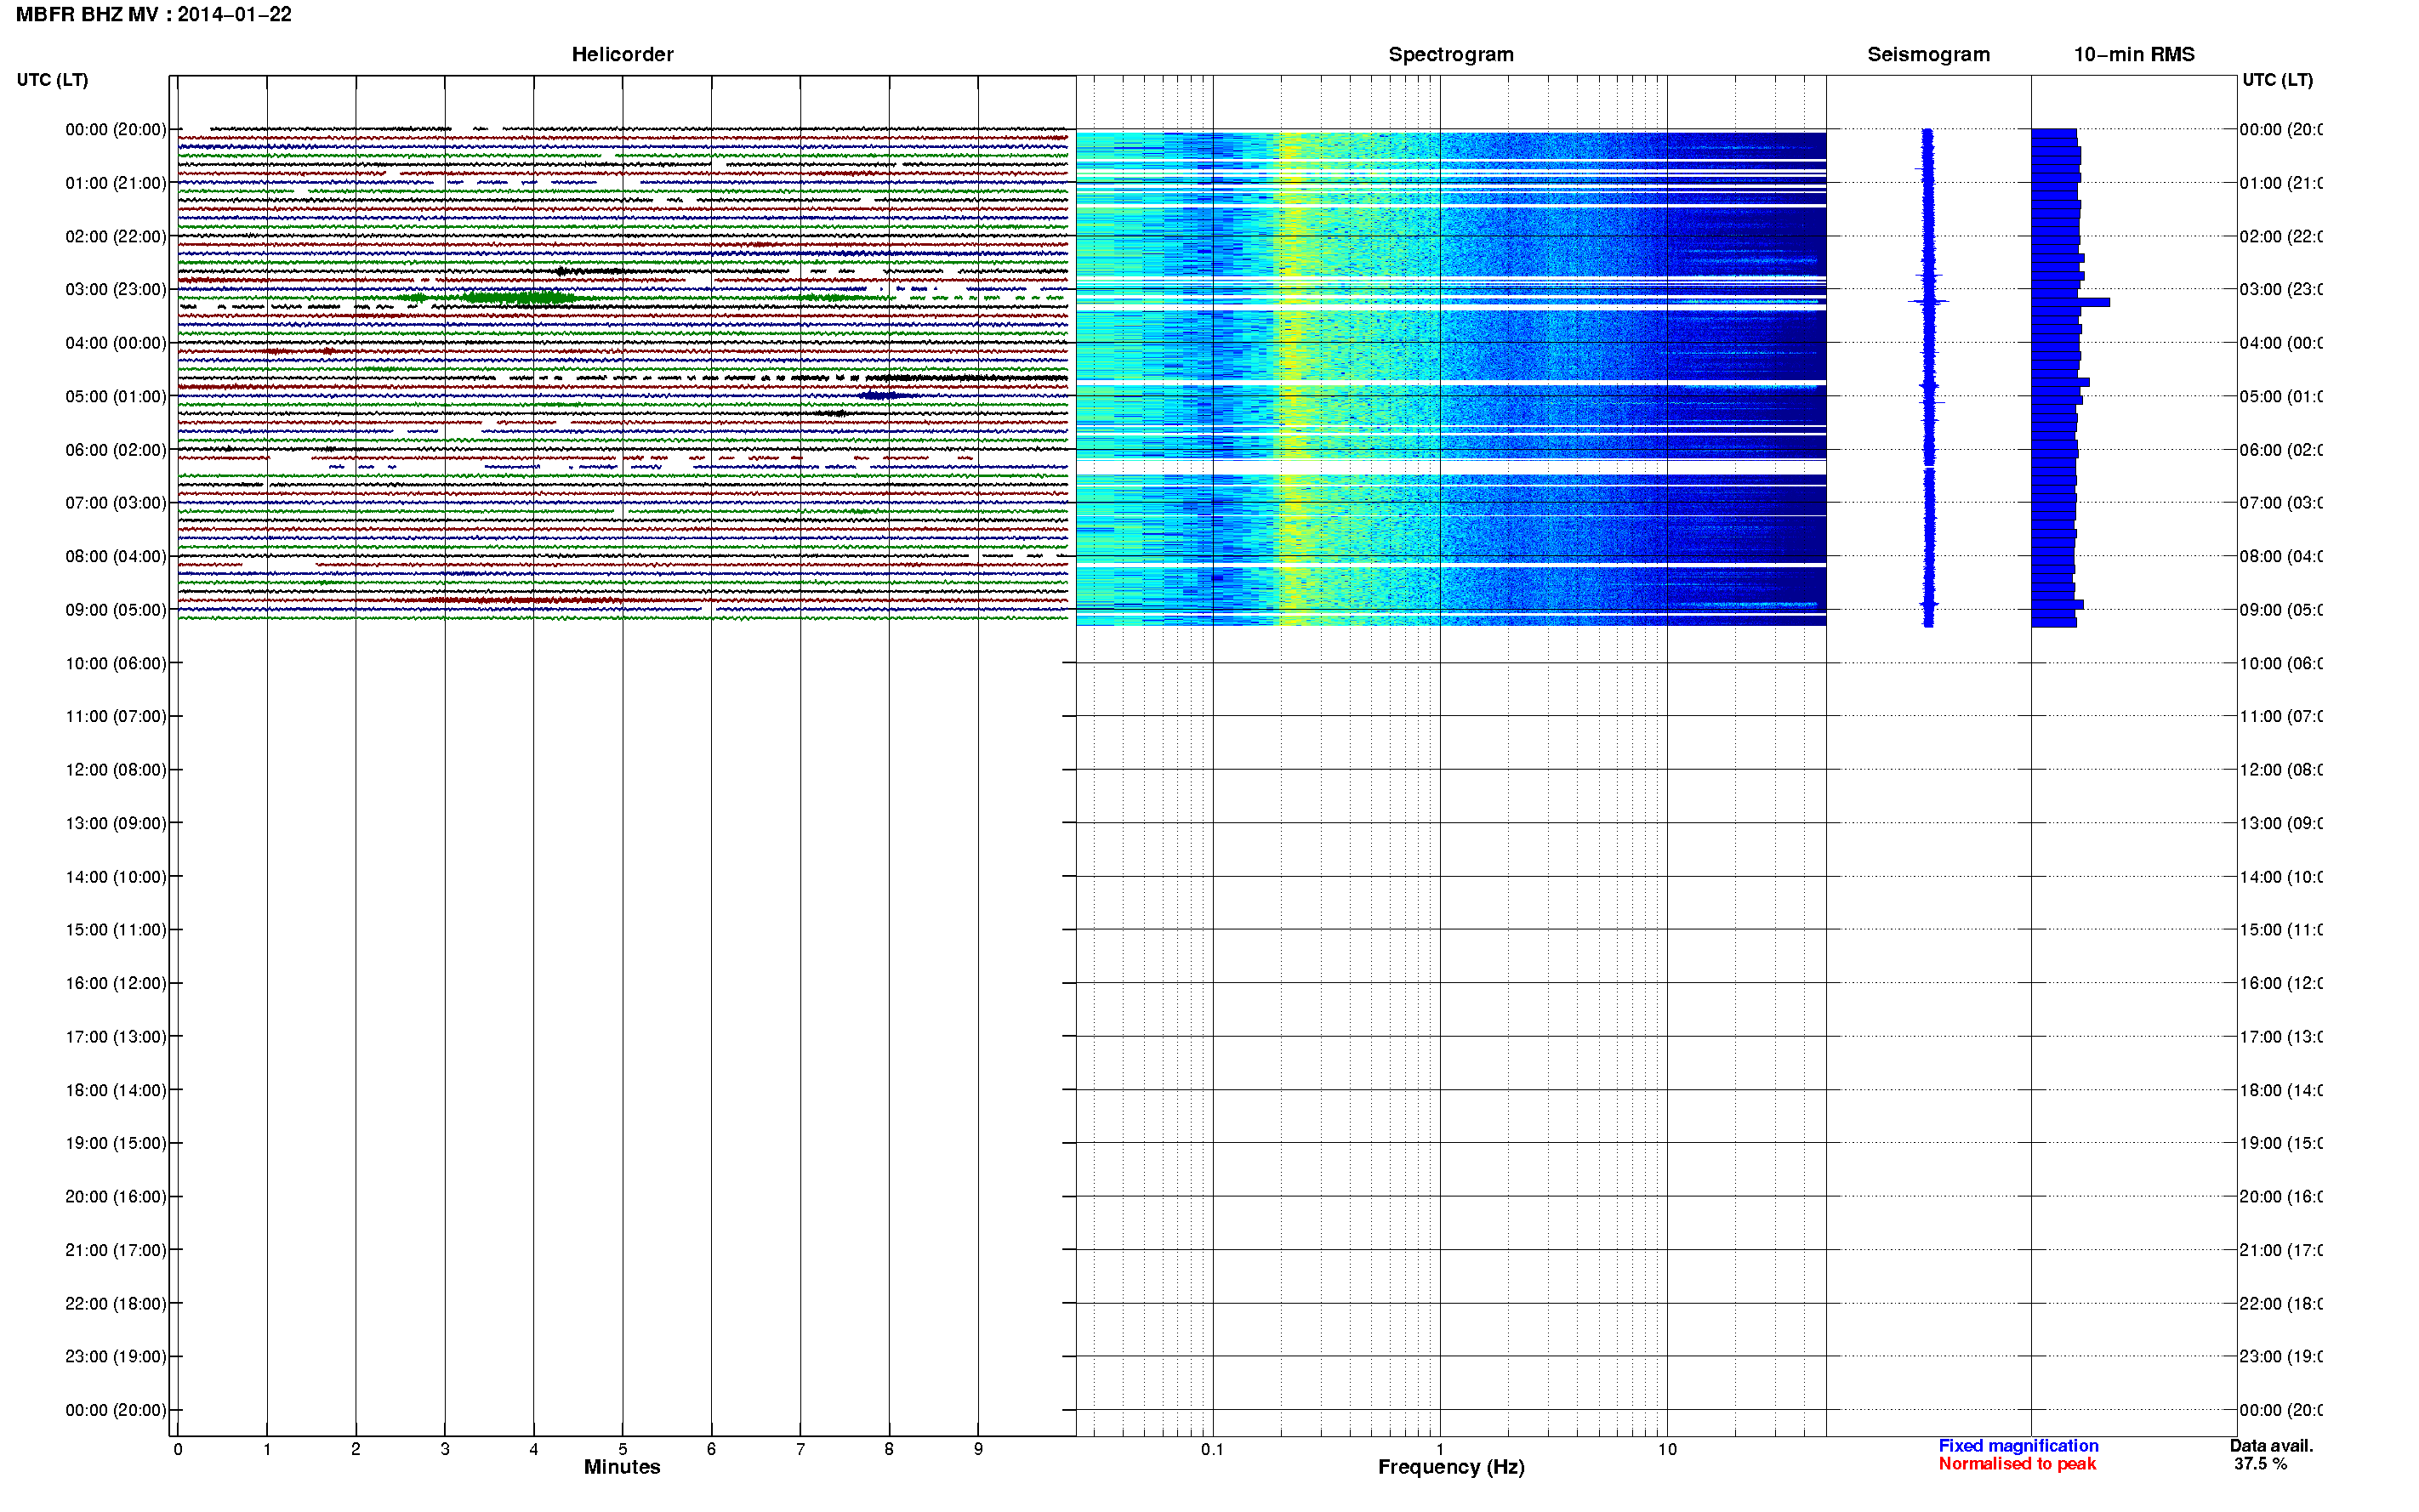The height and width of the screenshot is (1512, 2419).
Task: Click the 'MBFR BHZ MV : 2014-01-22' title
Action: coord(154,14)
